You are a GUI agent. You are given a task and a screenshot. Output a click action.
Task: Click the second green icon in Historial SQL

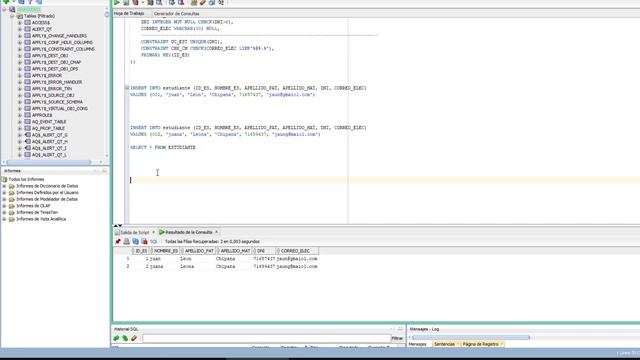pos(125,338)
